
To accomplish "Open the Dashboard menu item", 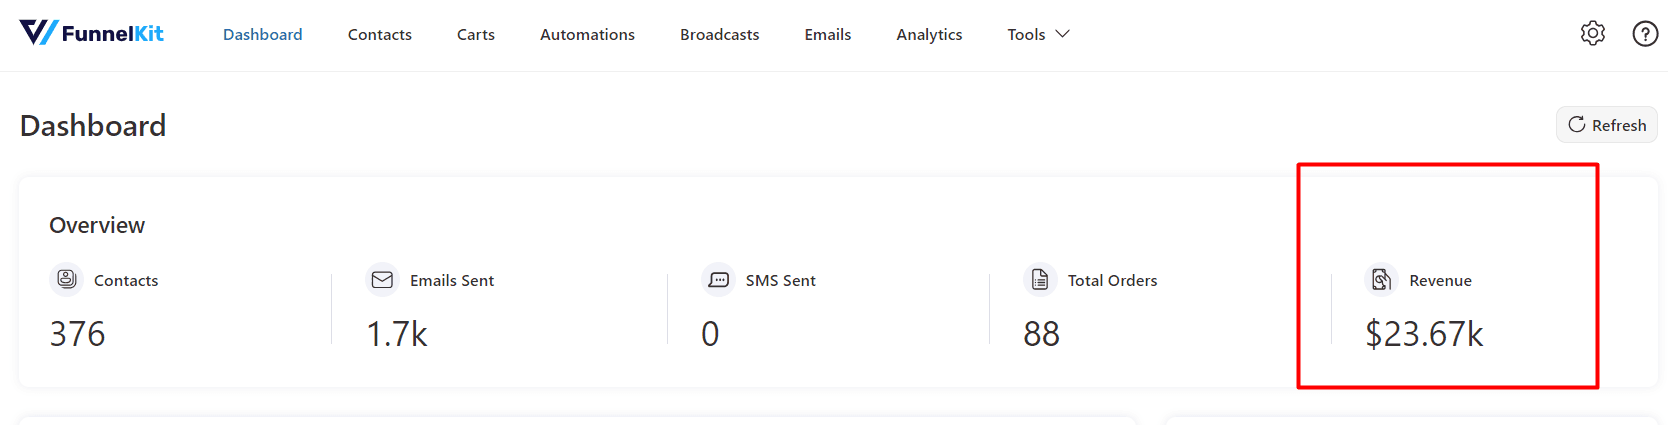I will (x=263, y=34).
